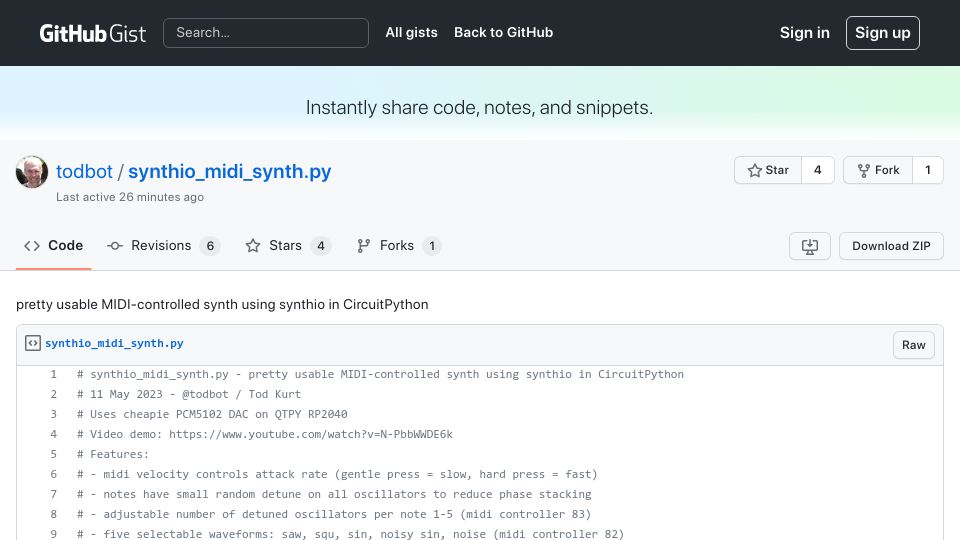Click the save gist to desktop icon
960x540 pixels.
point(809,246)
